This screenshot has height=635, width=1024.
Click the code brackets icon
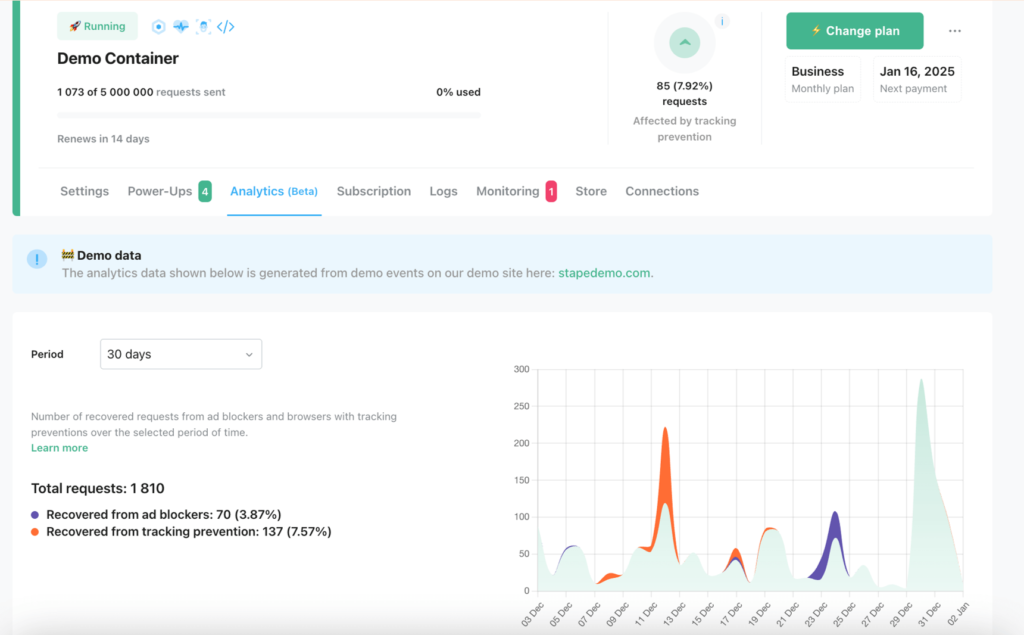coord(226,27)
